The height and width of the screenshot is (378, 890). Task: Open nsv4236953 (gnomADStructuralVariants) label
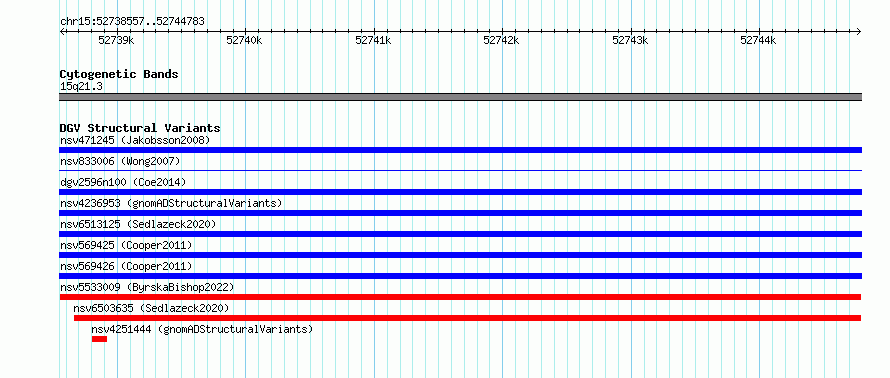click(171, 203)
